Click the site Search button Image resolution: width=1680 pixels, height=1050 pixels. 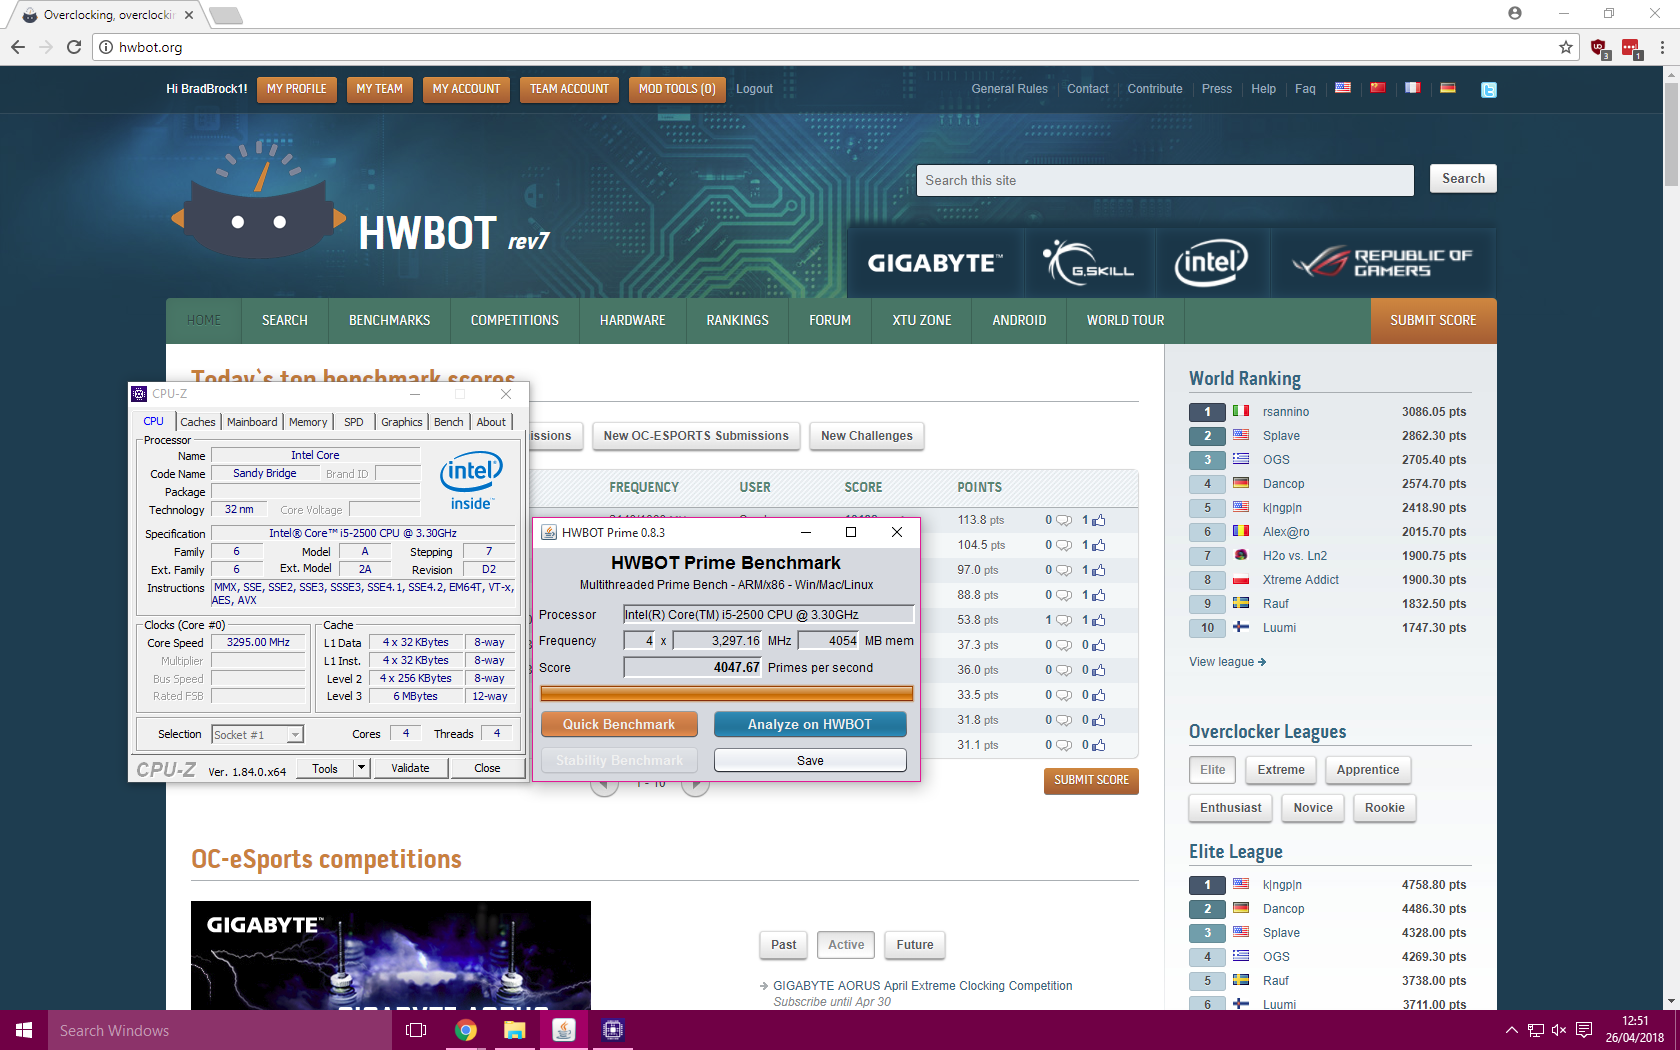tap(1463, 179)
